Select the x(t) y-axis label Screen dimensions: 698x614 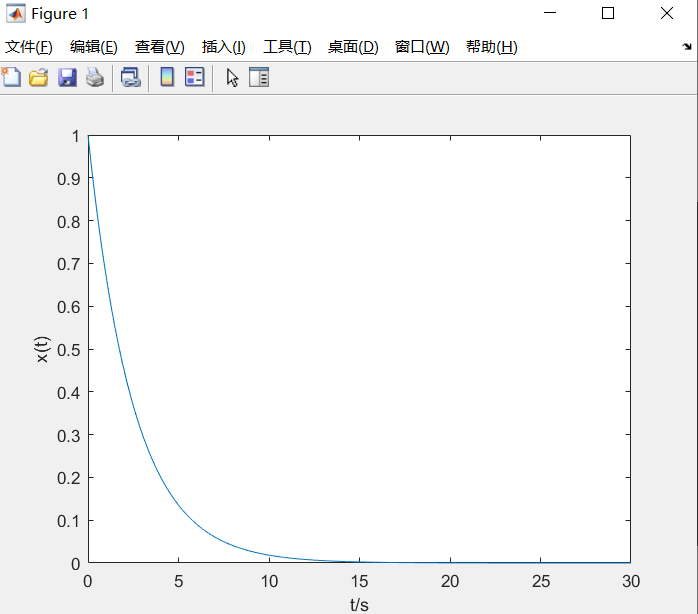(42, 350)
